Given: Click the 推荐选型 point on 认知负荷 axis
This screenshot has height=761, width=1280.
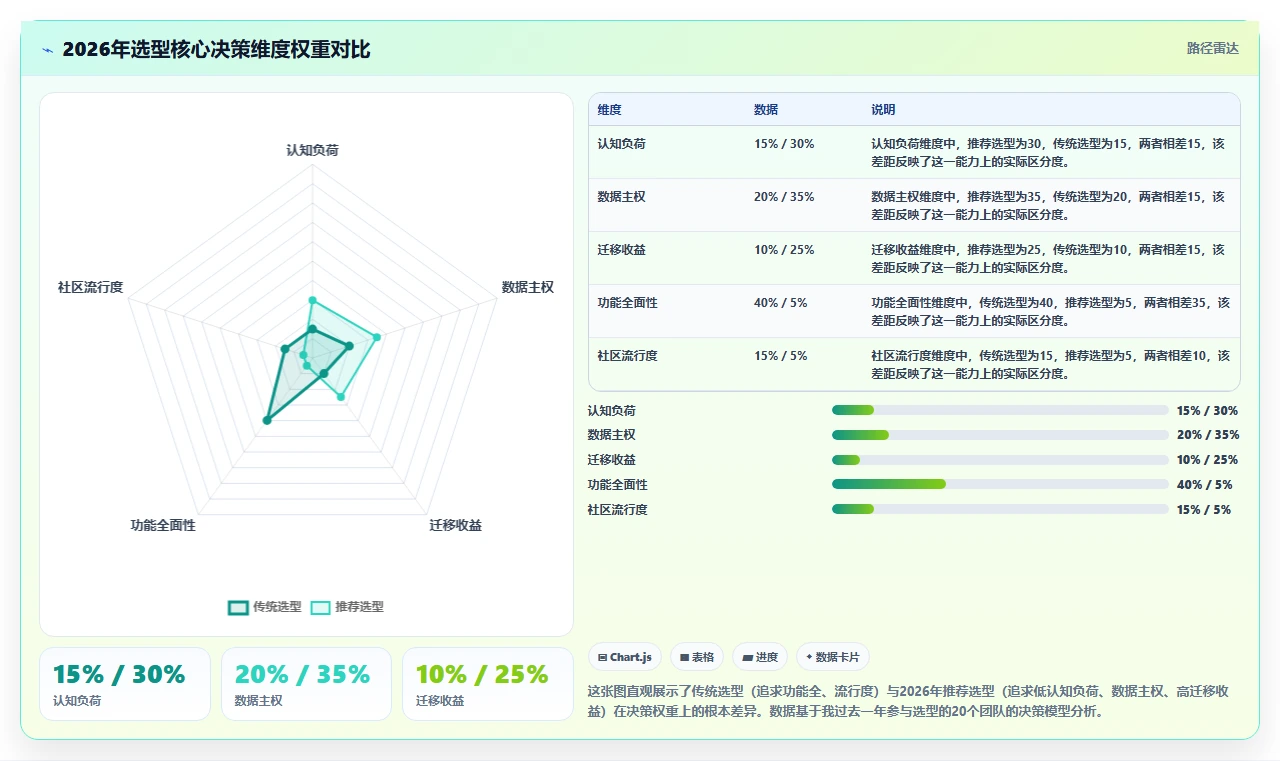Looking at the screenshot, I should click(312, 300).
